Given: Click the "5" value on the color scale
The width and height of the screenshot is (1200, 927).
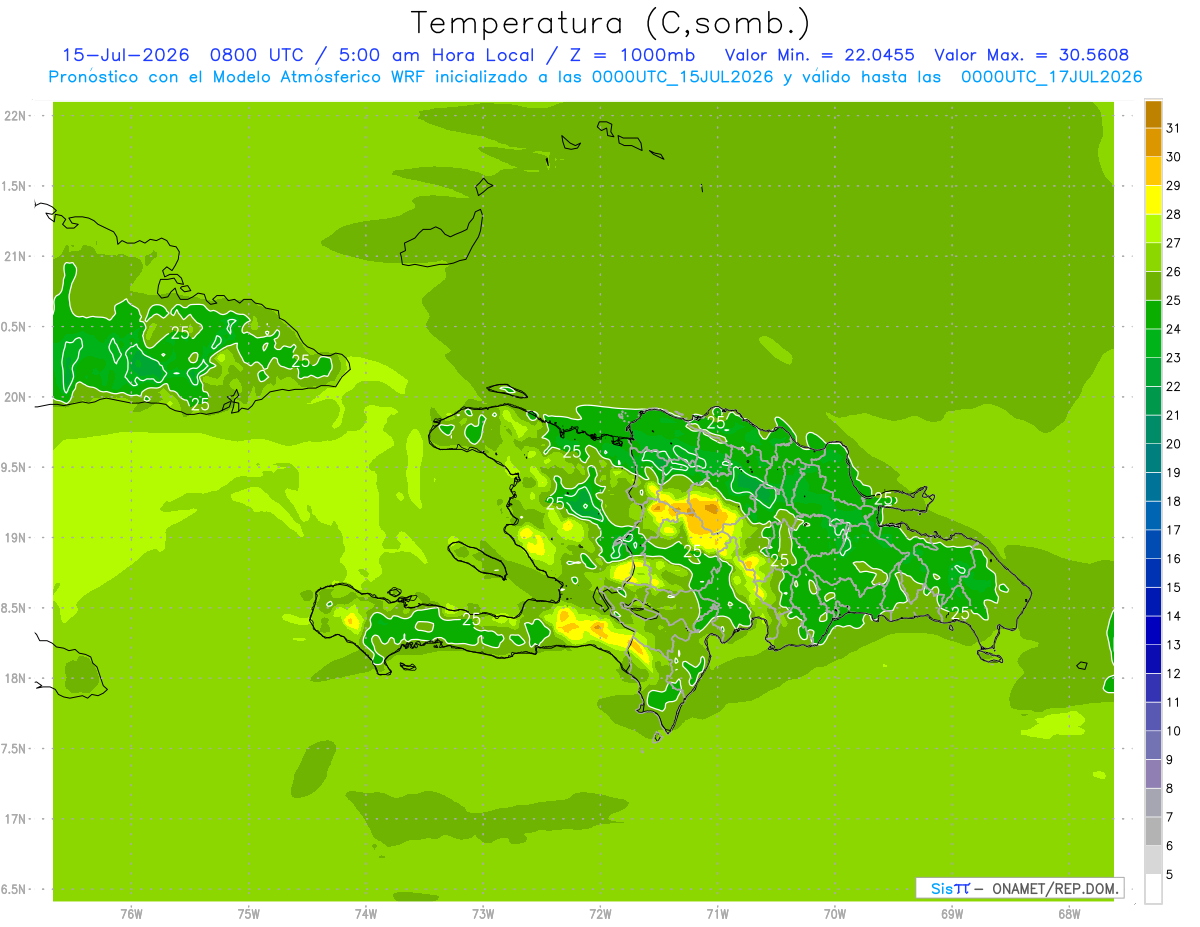Looking at the screenshot, I should (1170, 875).
